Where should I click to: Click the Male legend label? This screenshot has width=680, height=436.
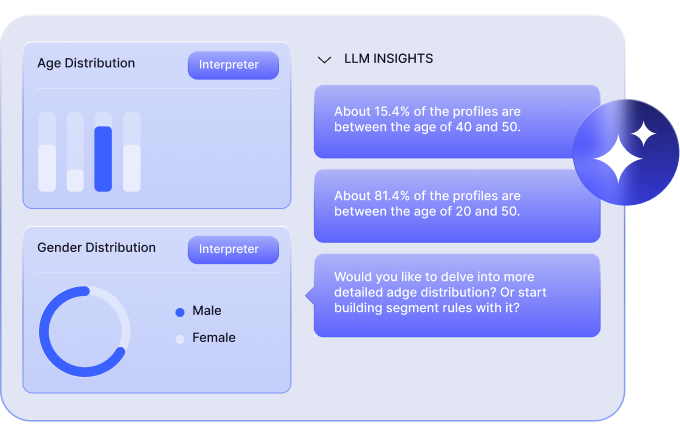point(207,311)
